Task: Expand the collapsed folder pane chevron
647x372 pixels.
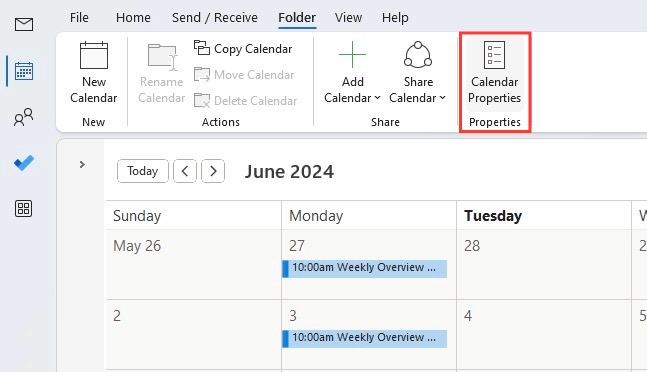Action: [82, 165]
